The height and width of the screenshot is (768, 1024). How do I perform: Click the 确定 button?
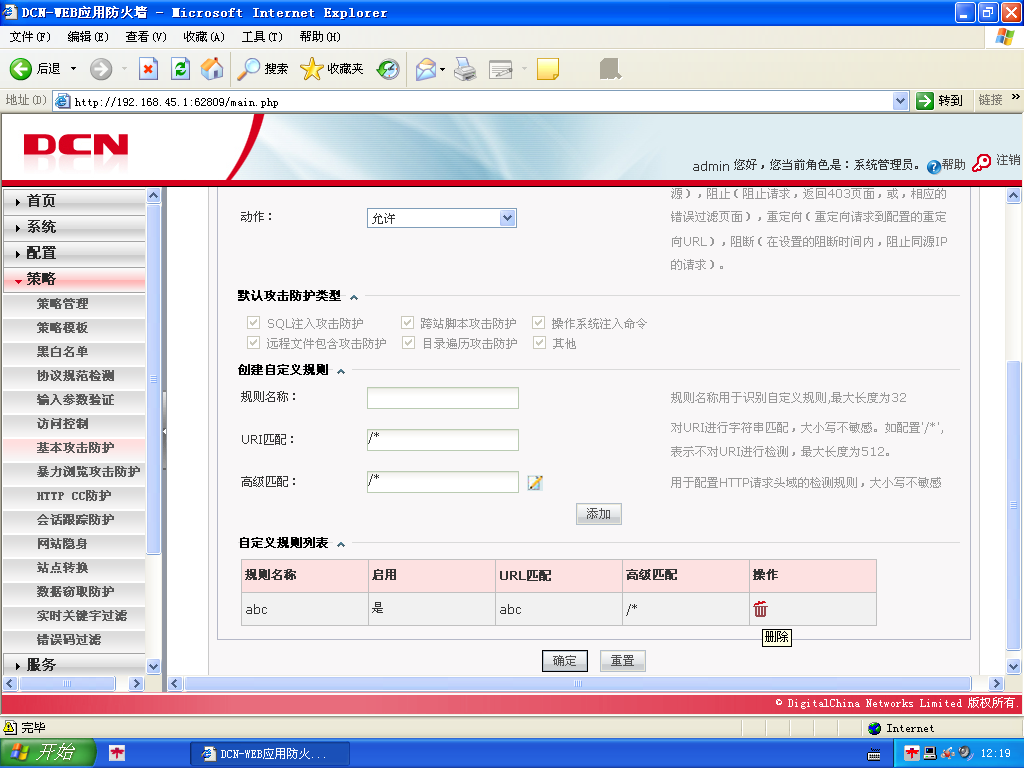click(x=565, y=661)
